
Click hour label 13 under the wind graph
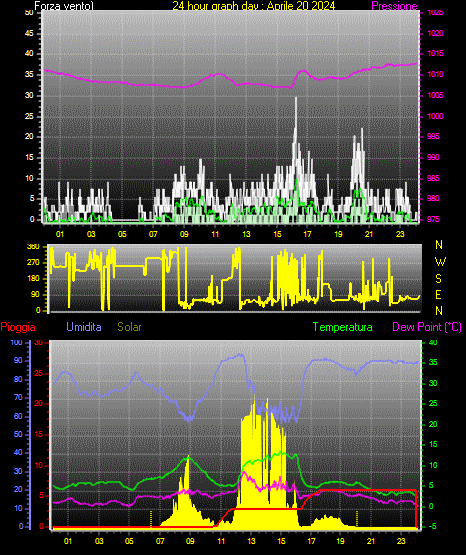246,234
